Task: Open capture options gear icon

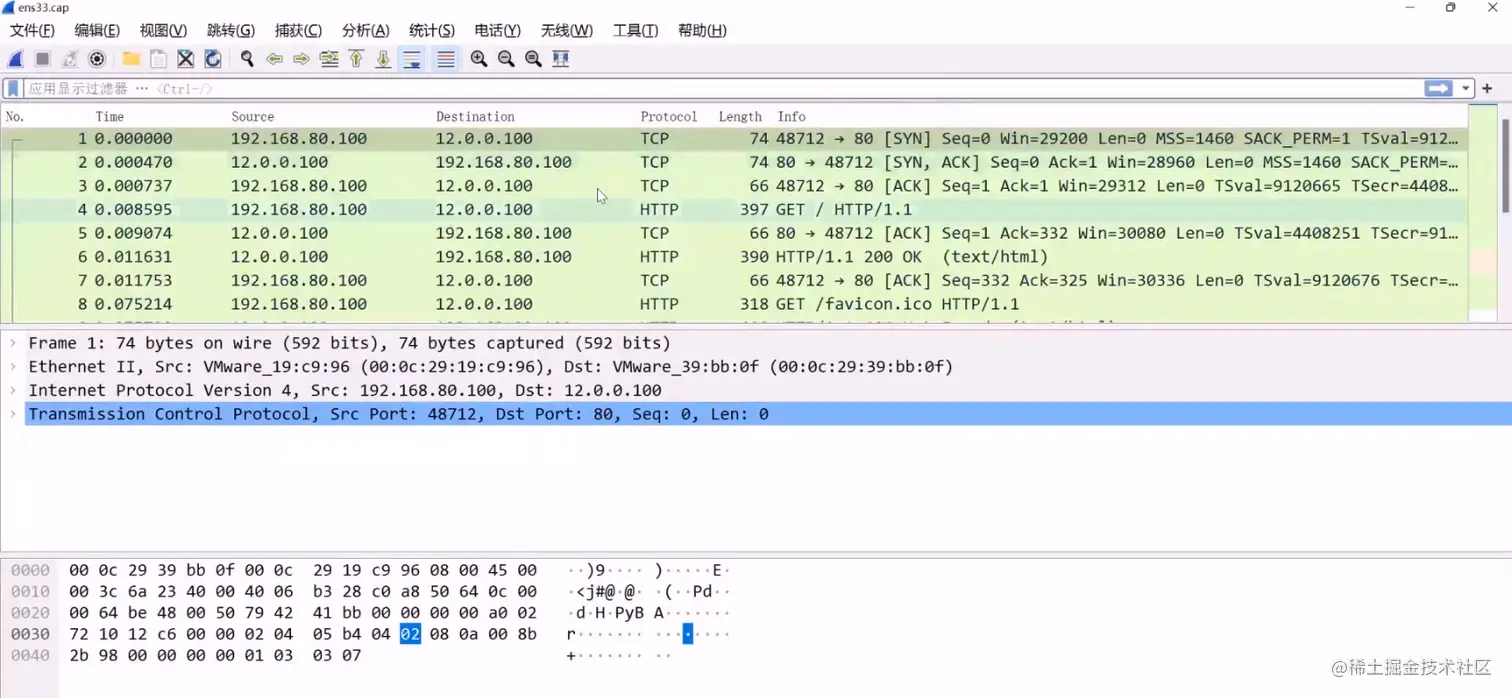Action: [97, 60]
